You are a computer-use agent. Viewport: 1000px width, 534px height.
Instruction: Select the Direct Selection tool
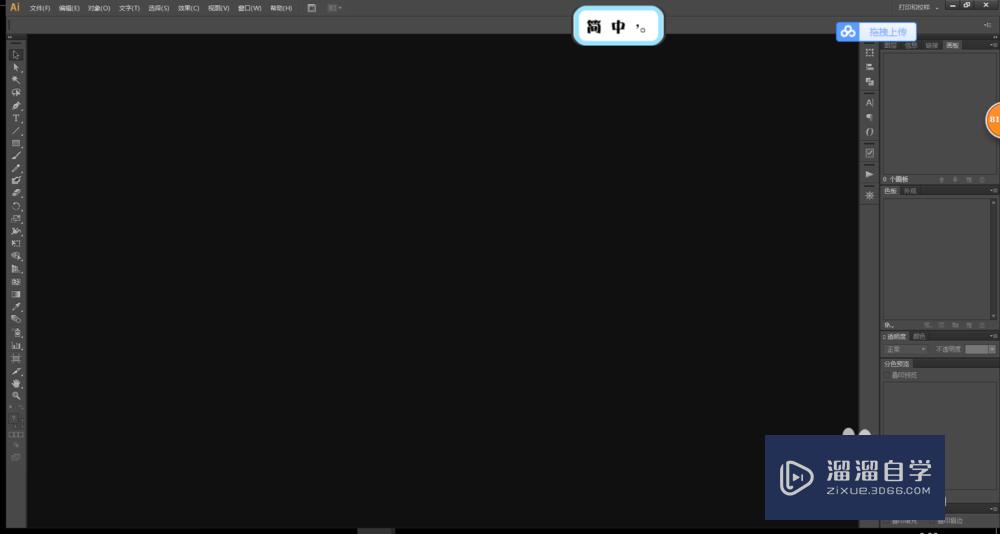click(17, 68)
